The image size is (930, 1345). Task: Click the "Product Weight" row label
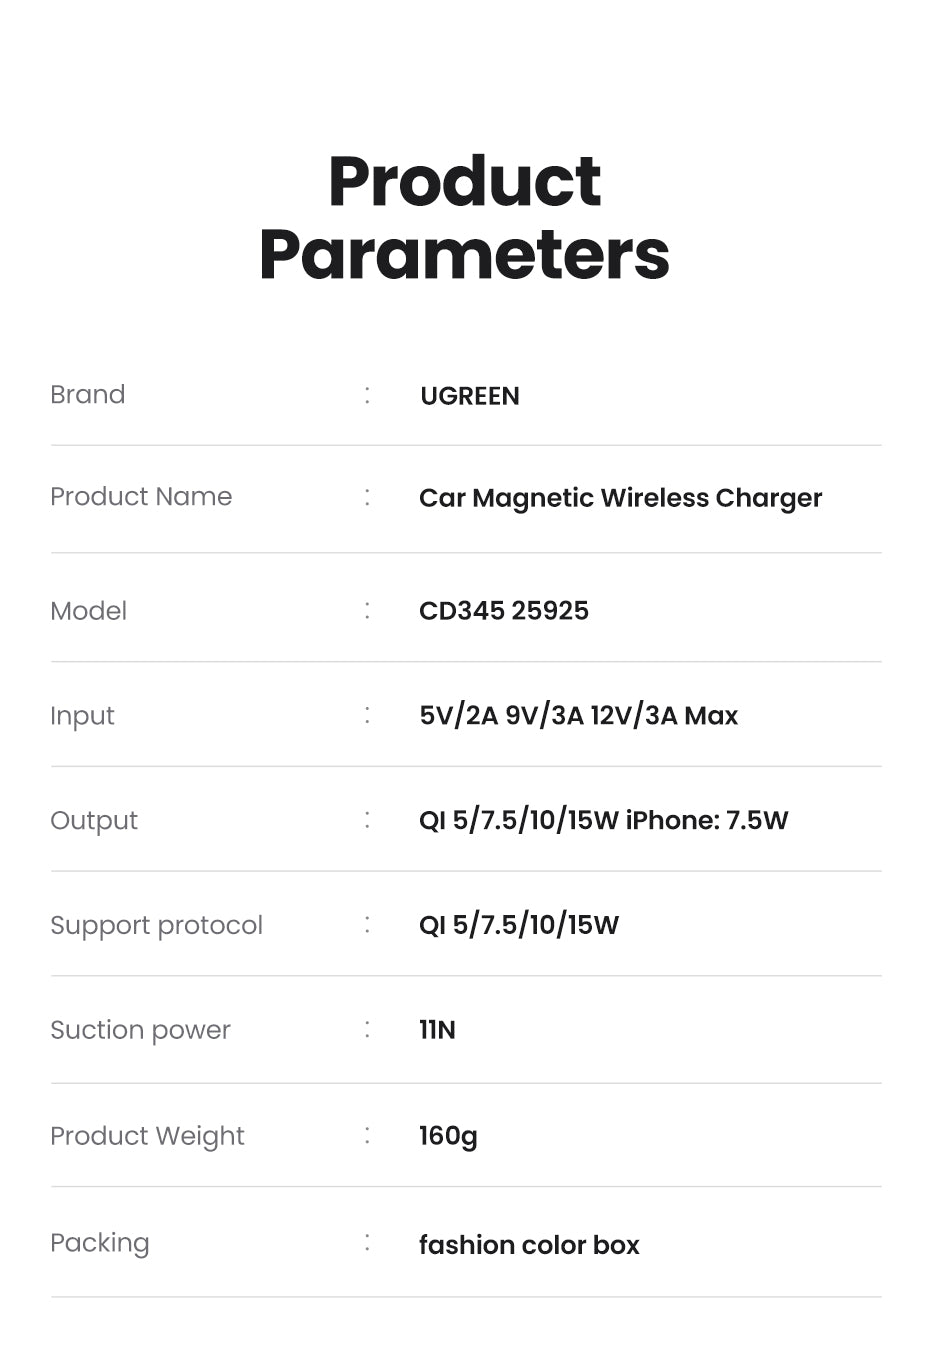pyautogui.click(x=147, y=1136)
